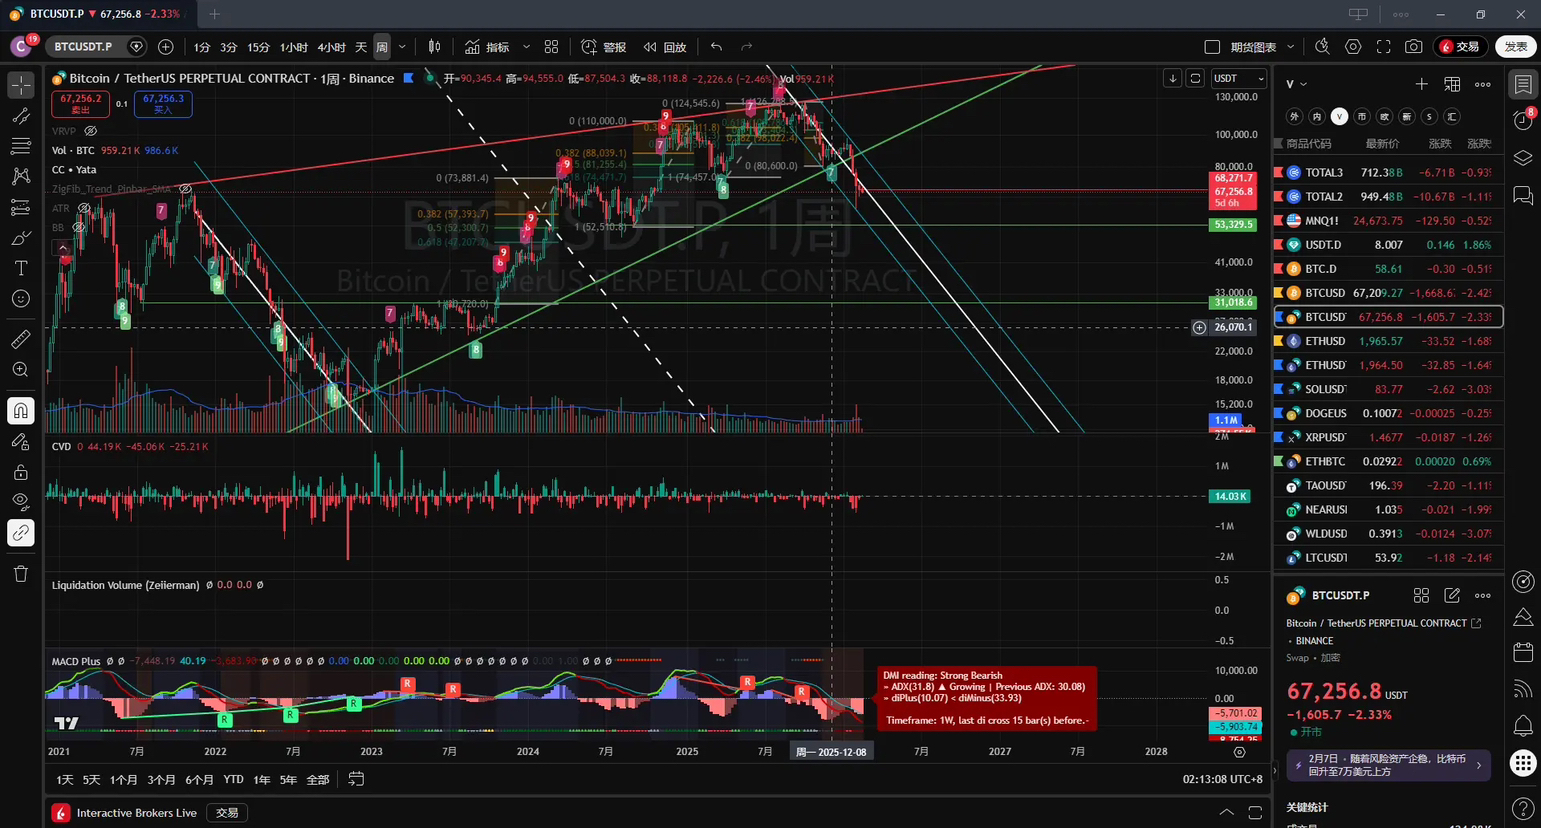Select SOLUSDT row in the watchlist
1541x828 pixels.
[x=1389, y=389]
